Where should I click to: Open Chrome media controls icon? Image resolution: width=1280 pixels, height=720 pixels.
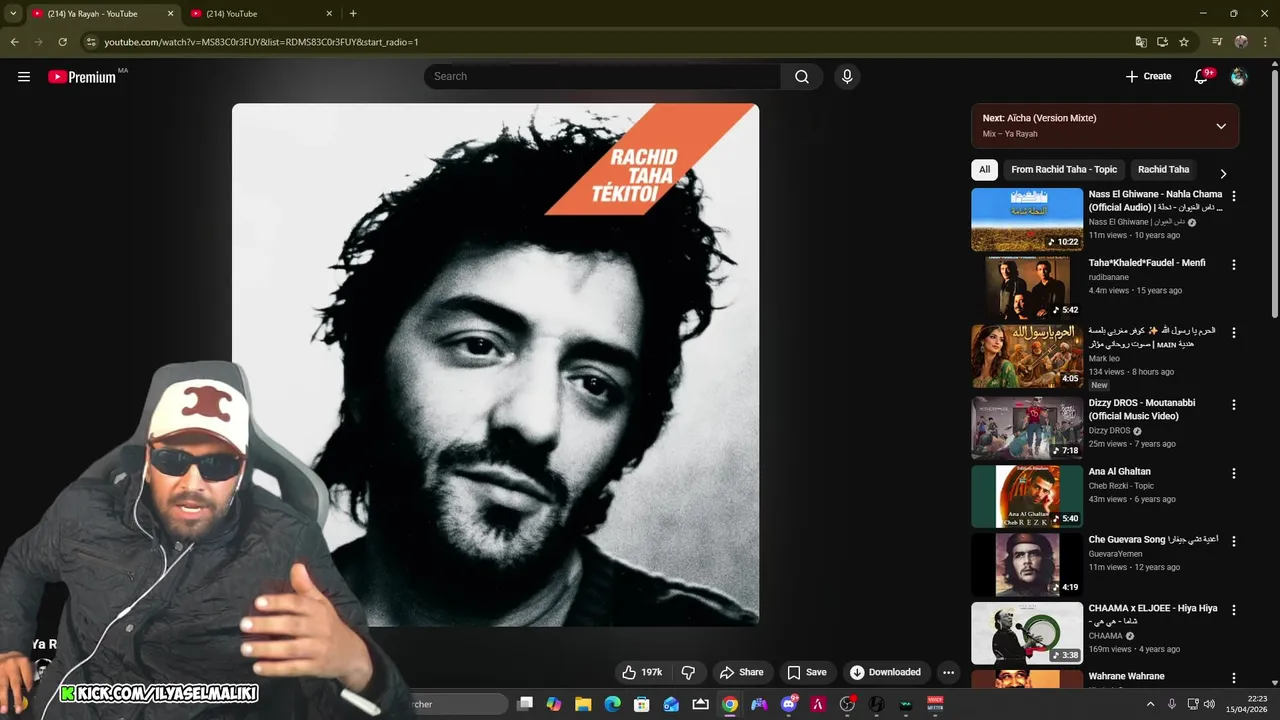(1217, 42)
